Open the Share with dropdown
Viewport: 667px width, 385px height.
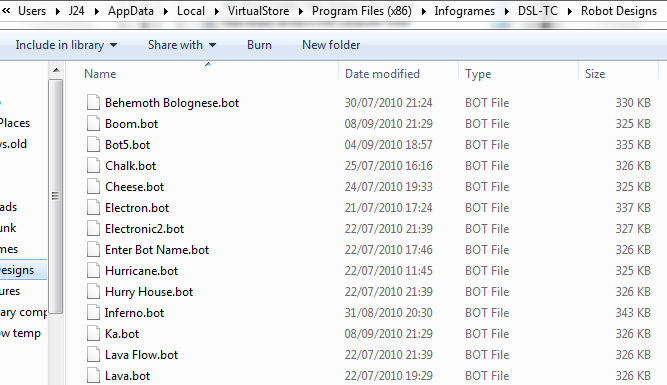(182, 45)
